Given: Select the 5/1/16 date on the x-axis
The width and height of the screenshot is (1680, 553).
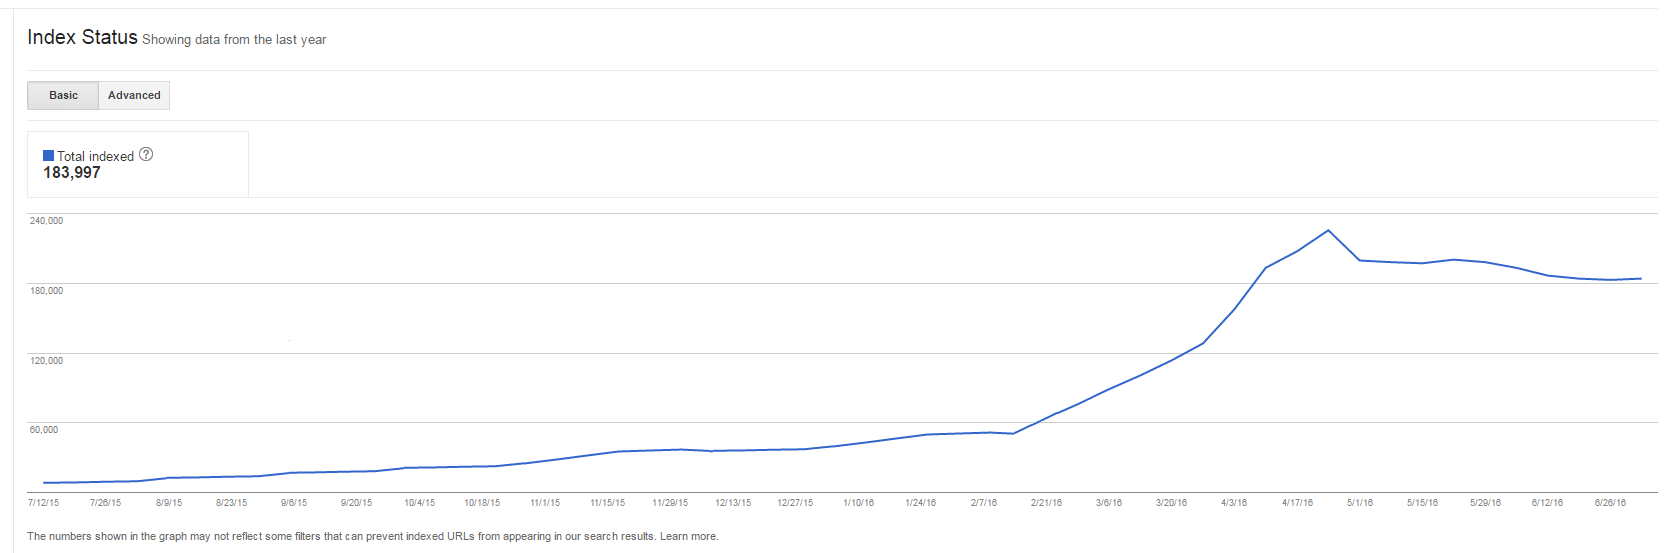Looking at the screenshot, I should click(x=1359, y=503).
